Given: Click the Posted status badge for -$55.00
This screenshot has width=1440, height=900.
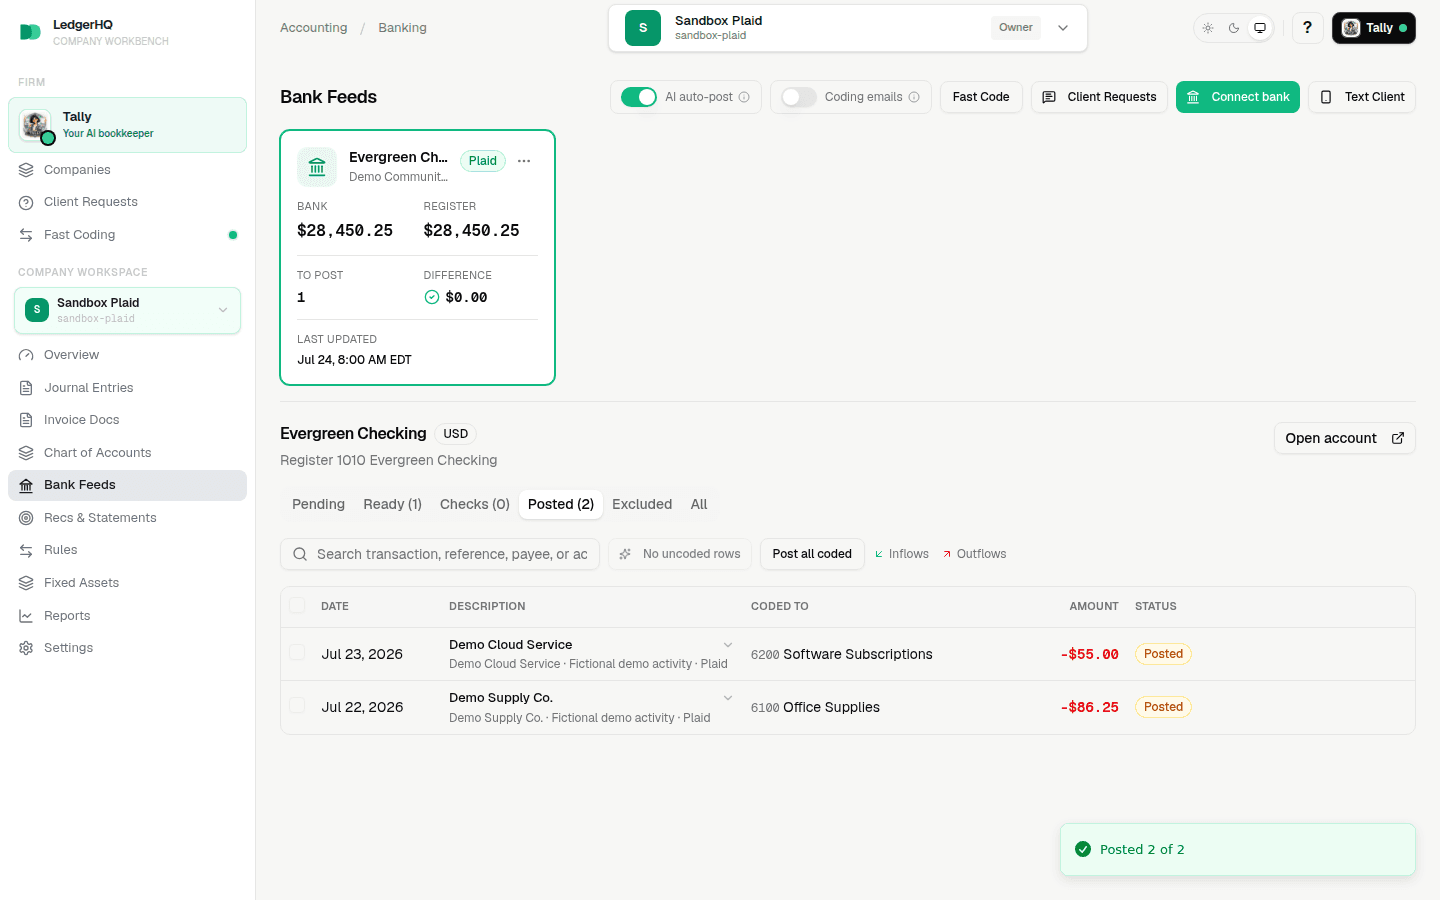Looking at the screenshot, I should coord(1163,654).
